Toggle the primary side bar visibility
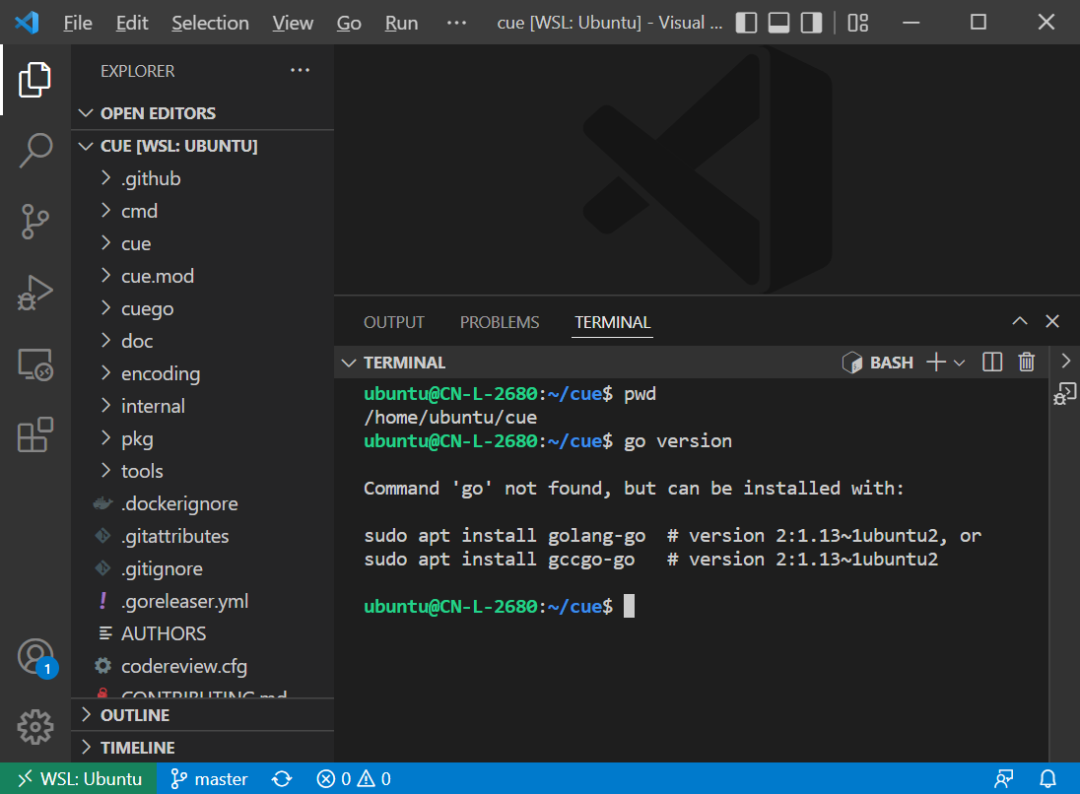The image size is (1080, 794). [x=746, y=21]
